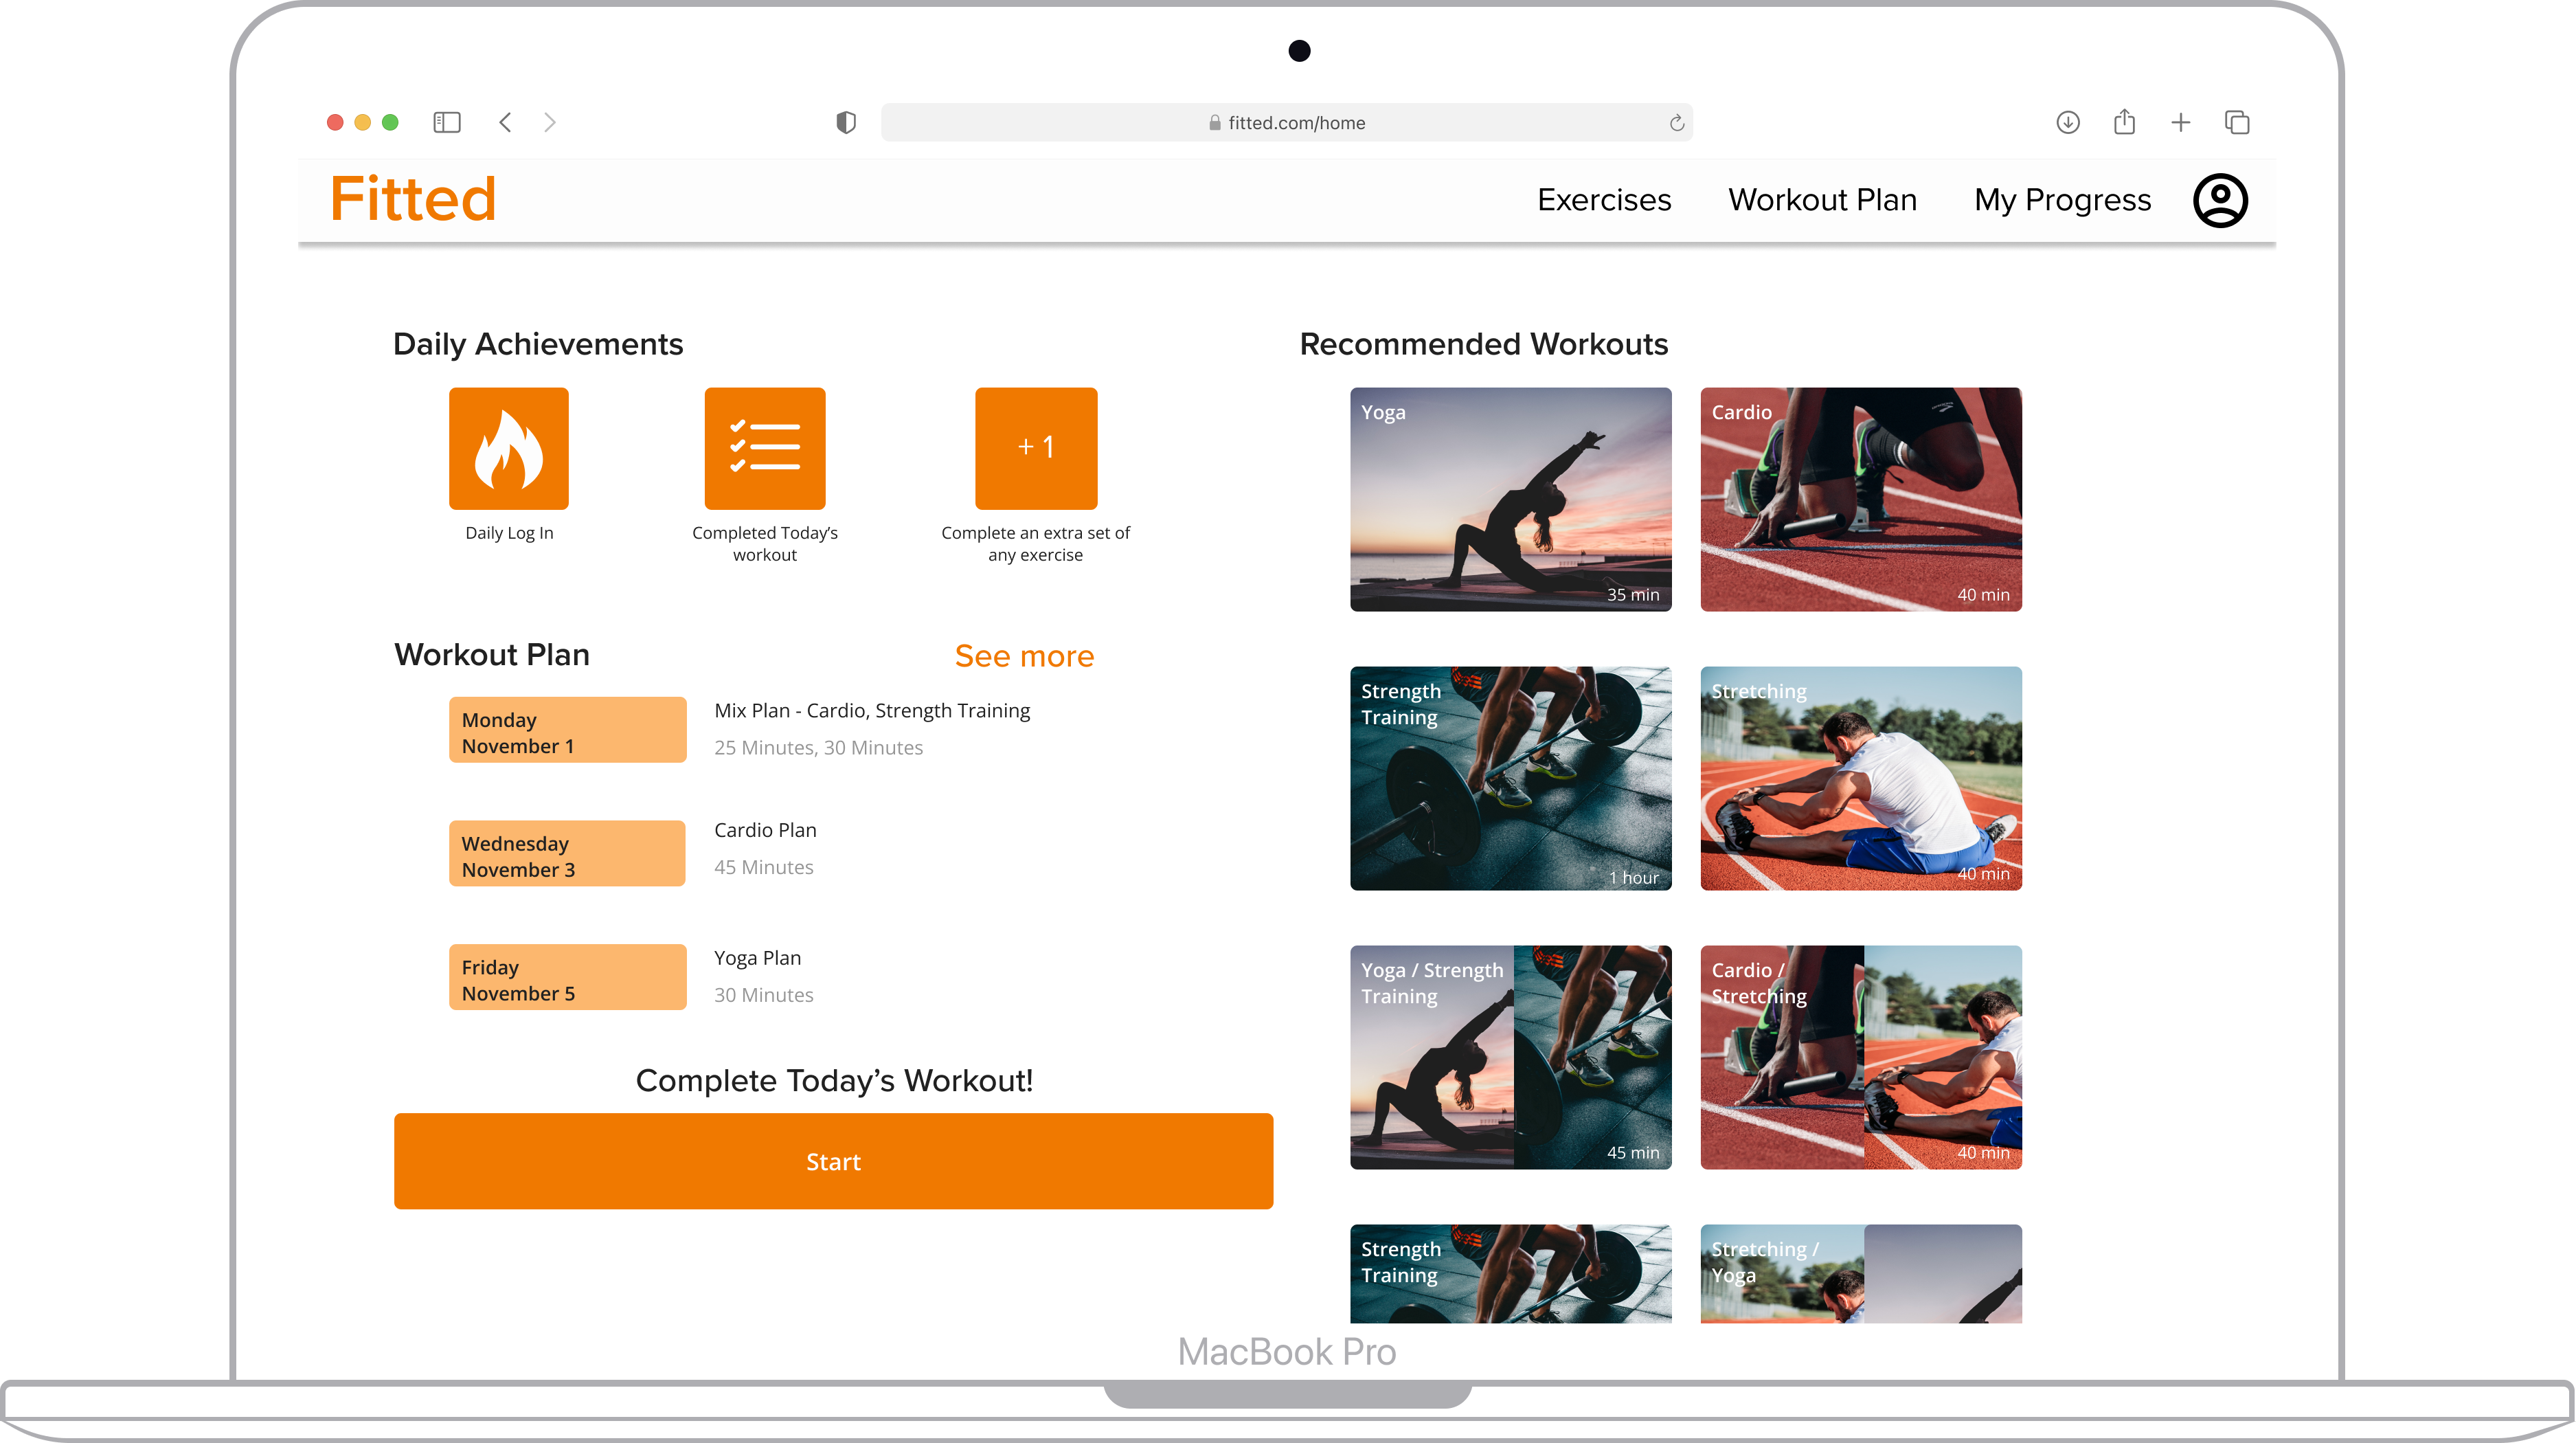Click the share page icon
The image size is (2576, 1443).
[x=2124, y=122]
